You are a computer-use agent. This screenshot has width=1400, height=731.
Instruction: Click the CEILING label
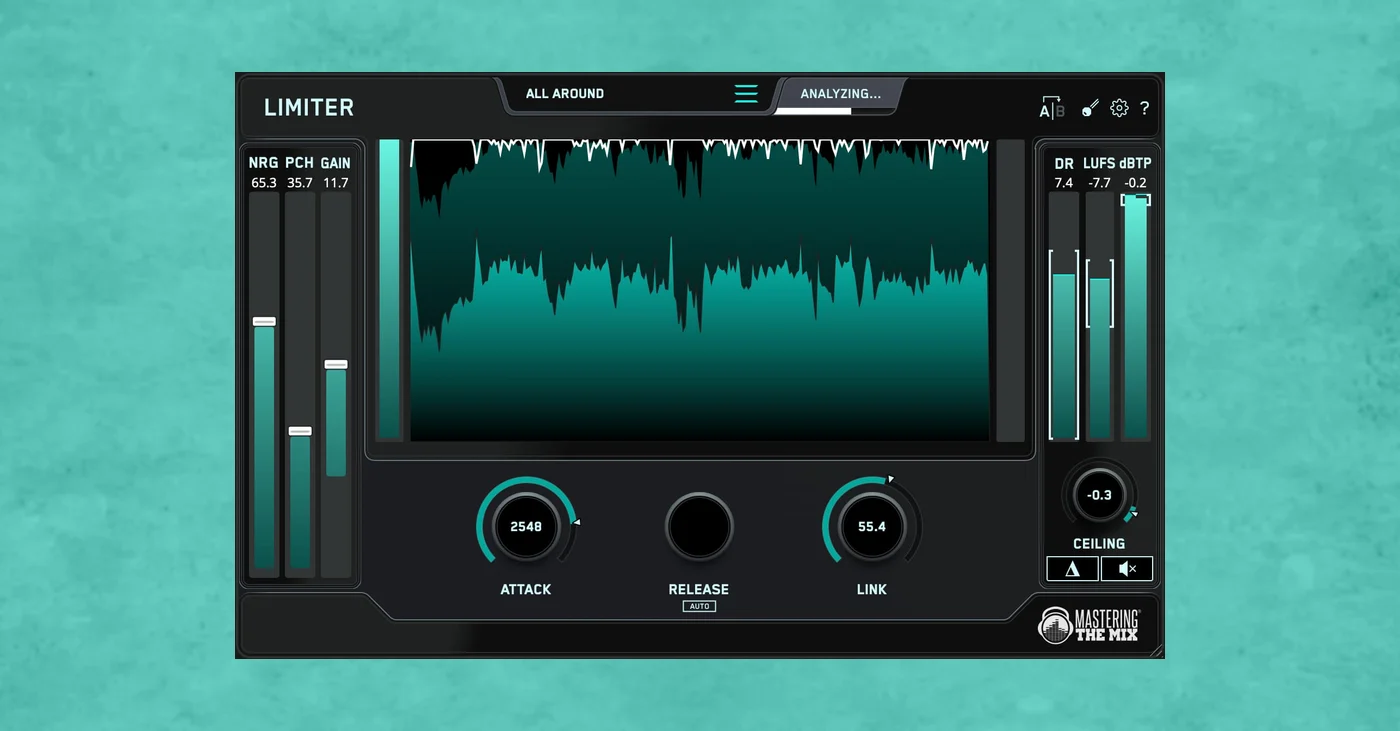click(x=1099, y=544)
